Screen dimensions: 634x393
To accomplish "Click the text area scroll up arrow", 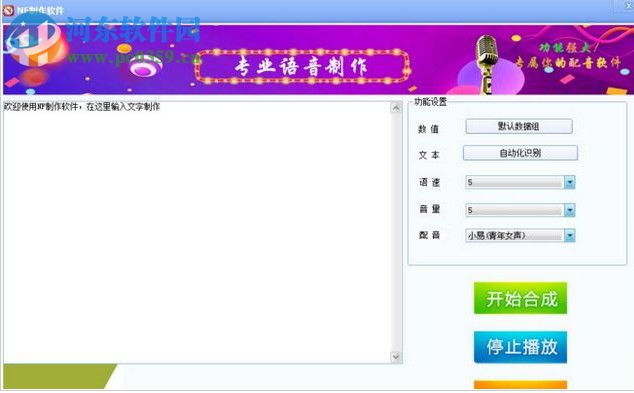I will (x=396, y=108).
